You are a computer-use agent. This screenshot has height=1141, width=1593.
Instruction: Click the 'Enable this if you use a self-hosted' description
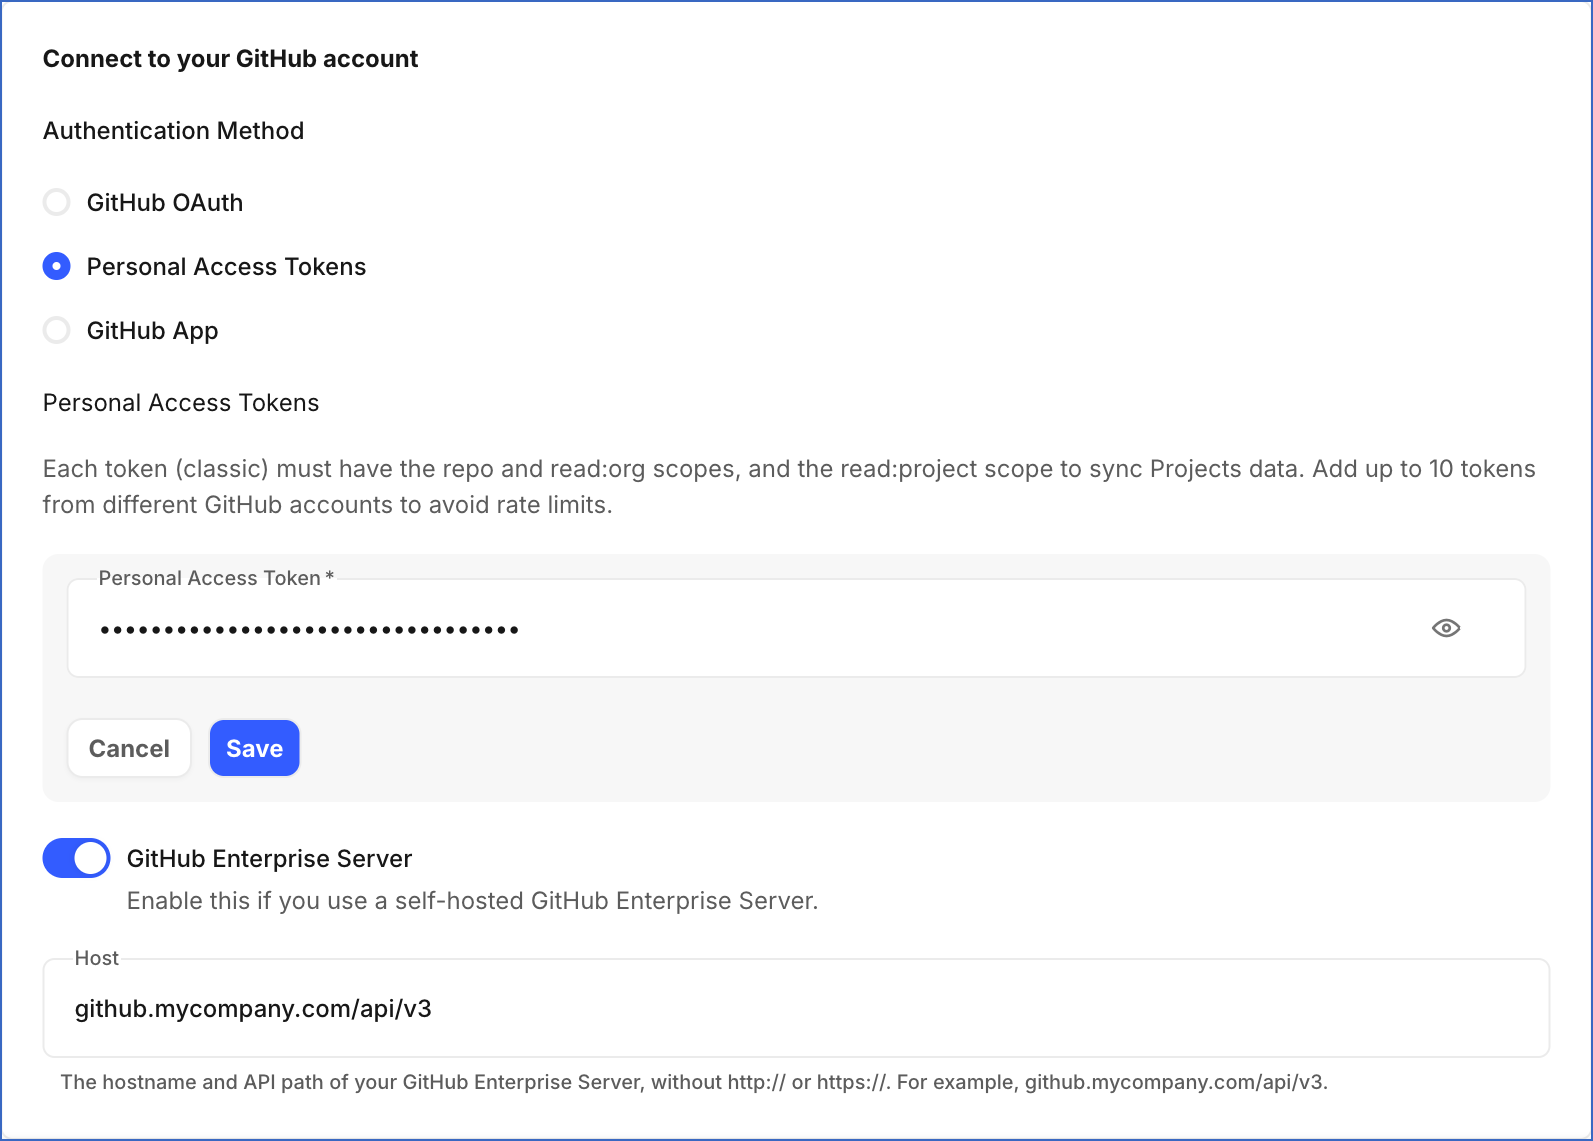point(473,901)
